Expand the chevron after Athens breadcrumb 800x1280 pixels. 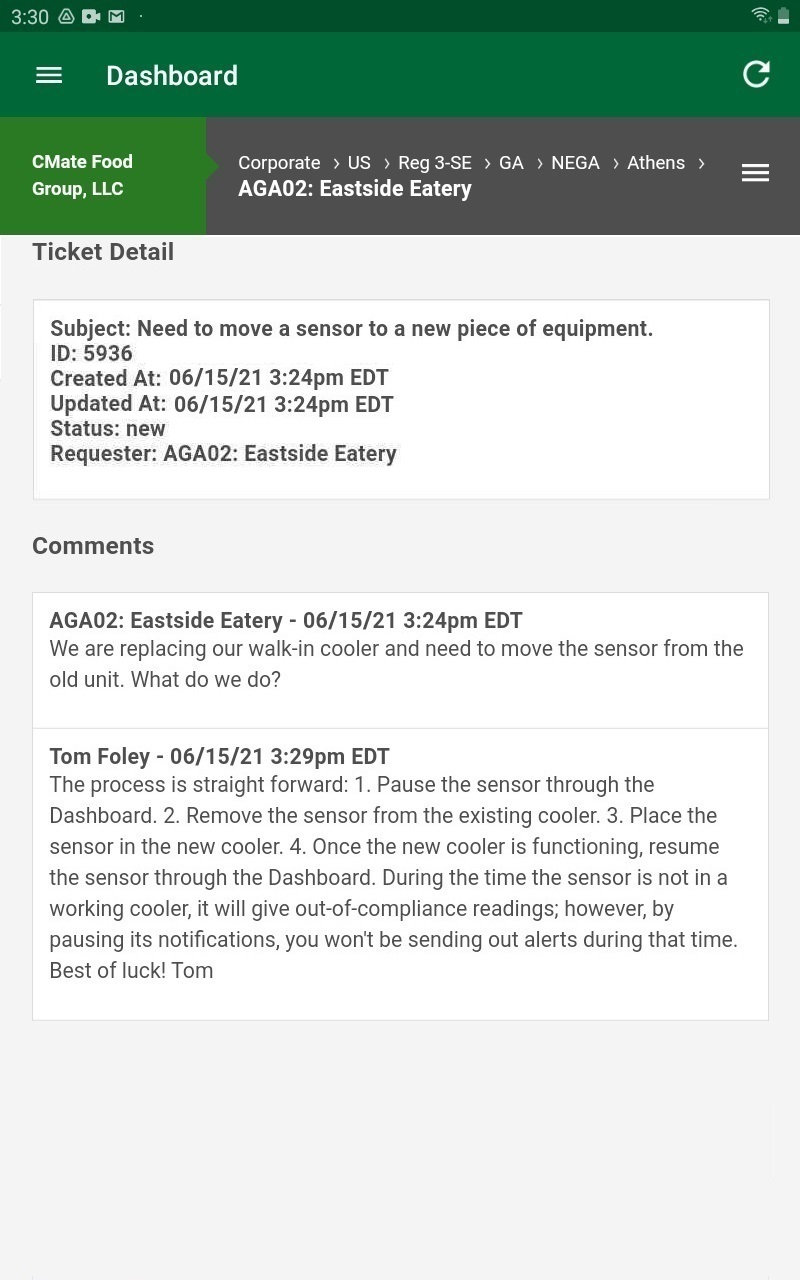[x=701, y=163]
